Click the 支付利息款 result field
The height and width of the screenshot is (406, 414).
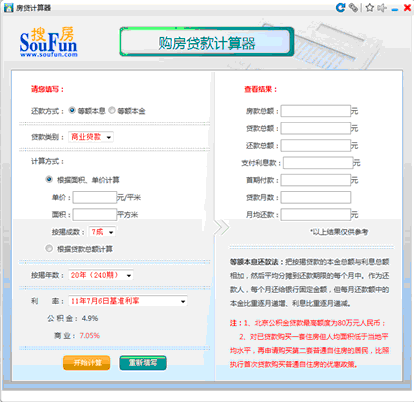pyautogui.click(x=318, y=163)
